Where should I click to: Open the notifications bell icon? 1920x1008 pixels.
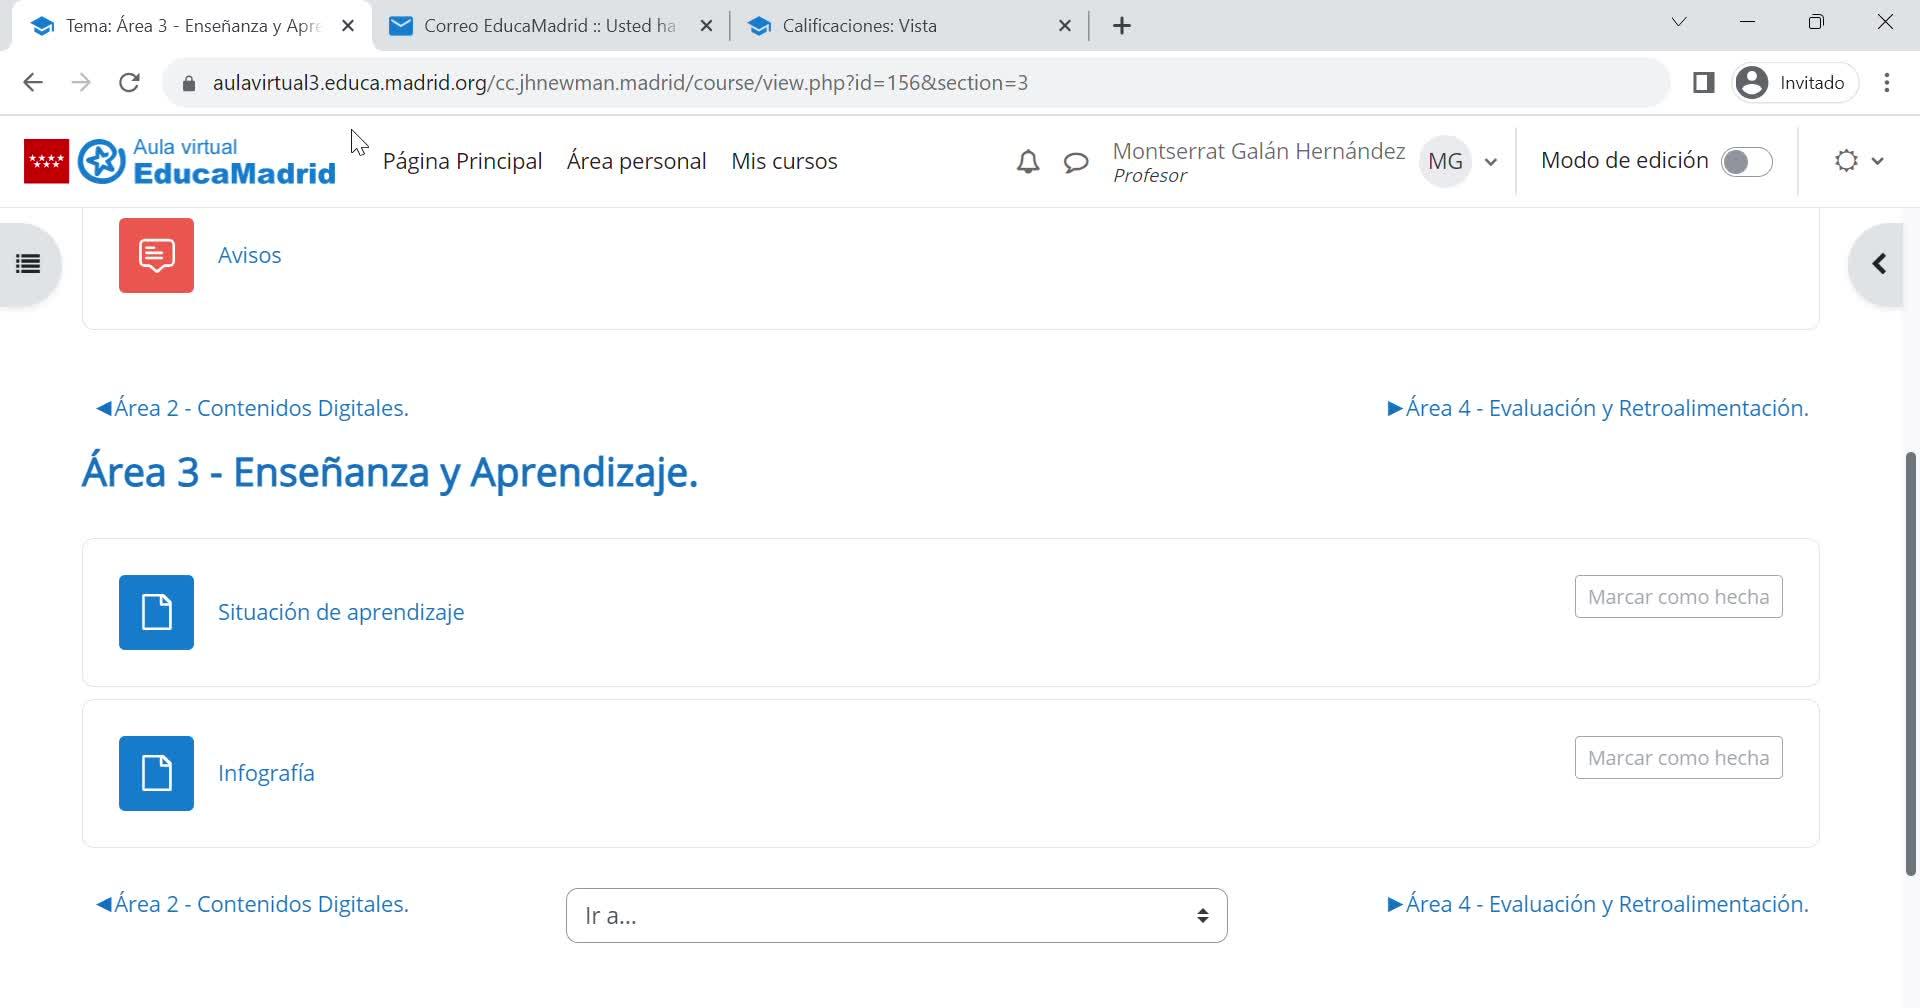(1028, 162)
